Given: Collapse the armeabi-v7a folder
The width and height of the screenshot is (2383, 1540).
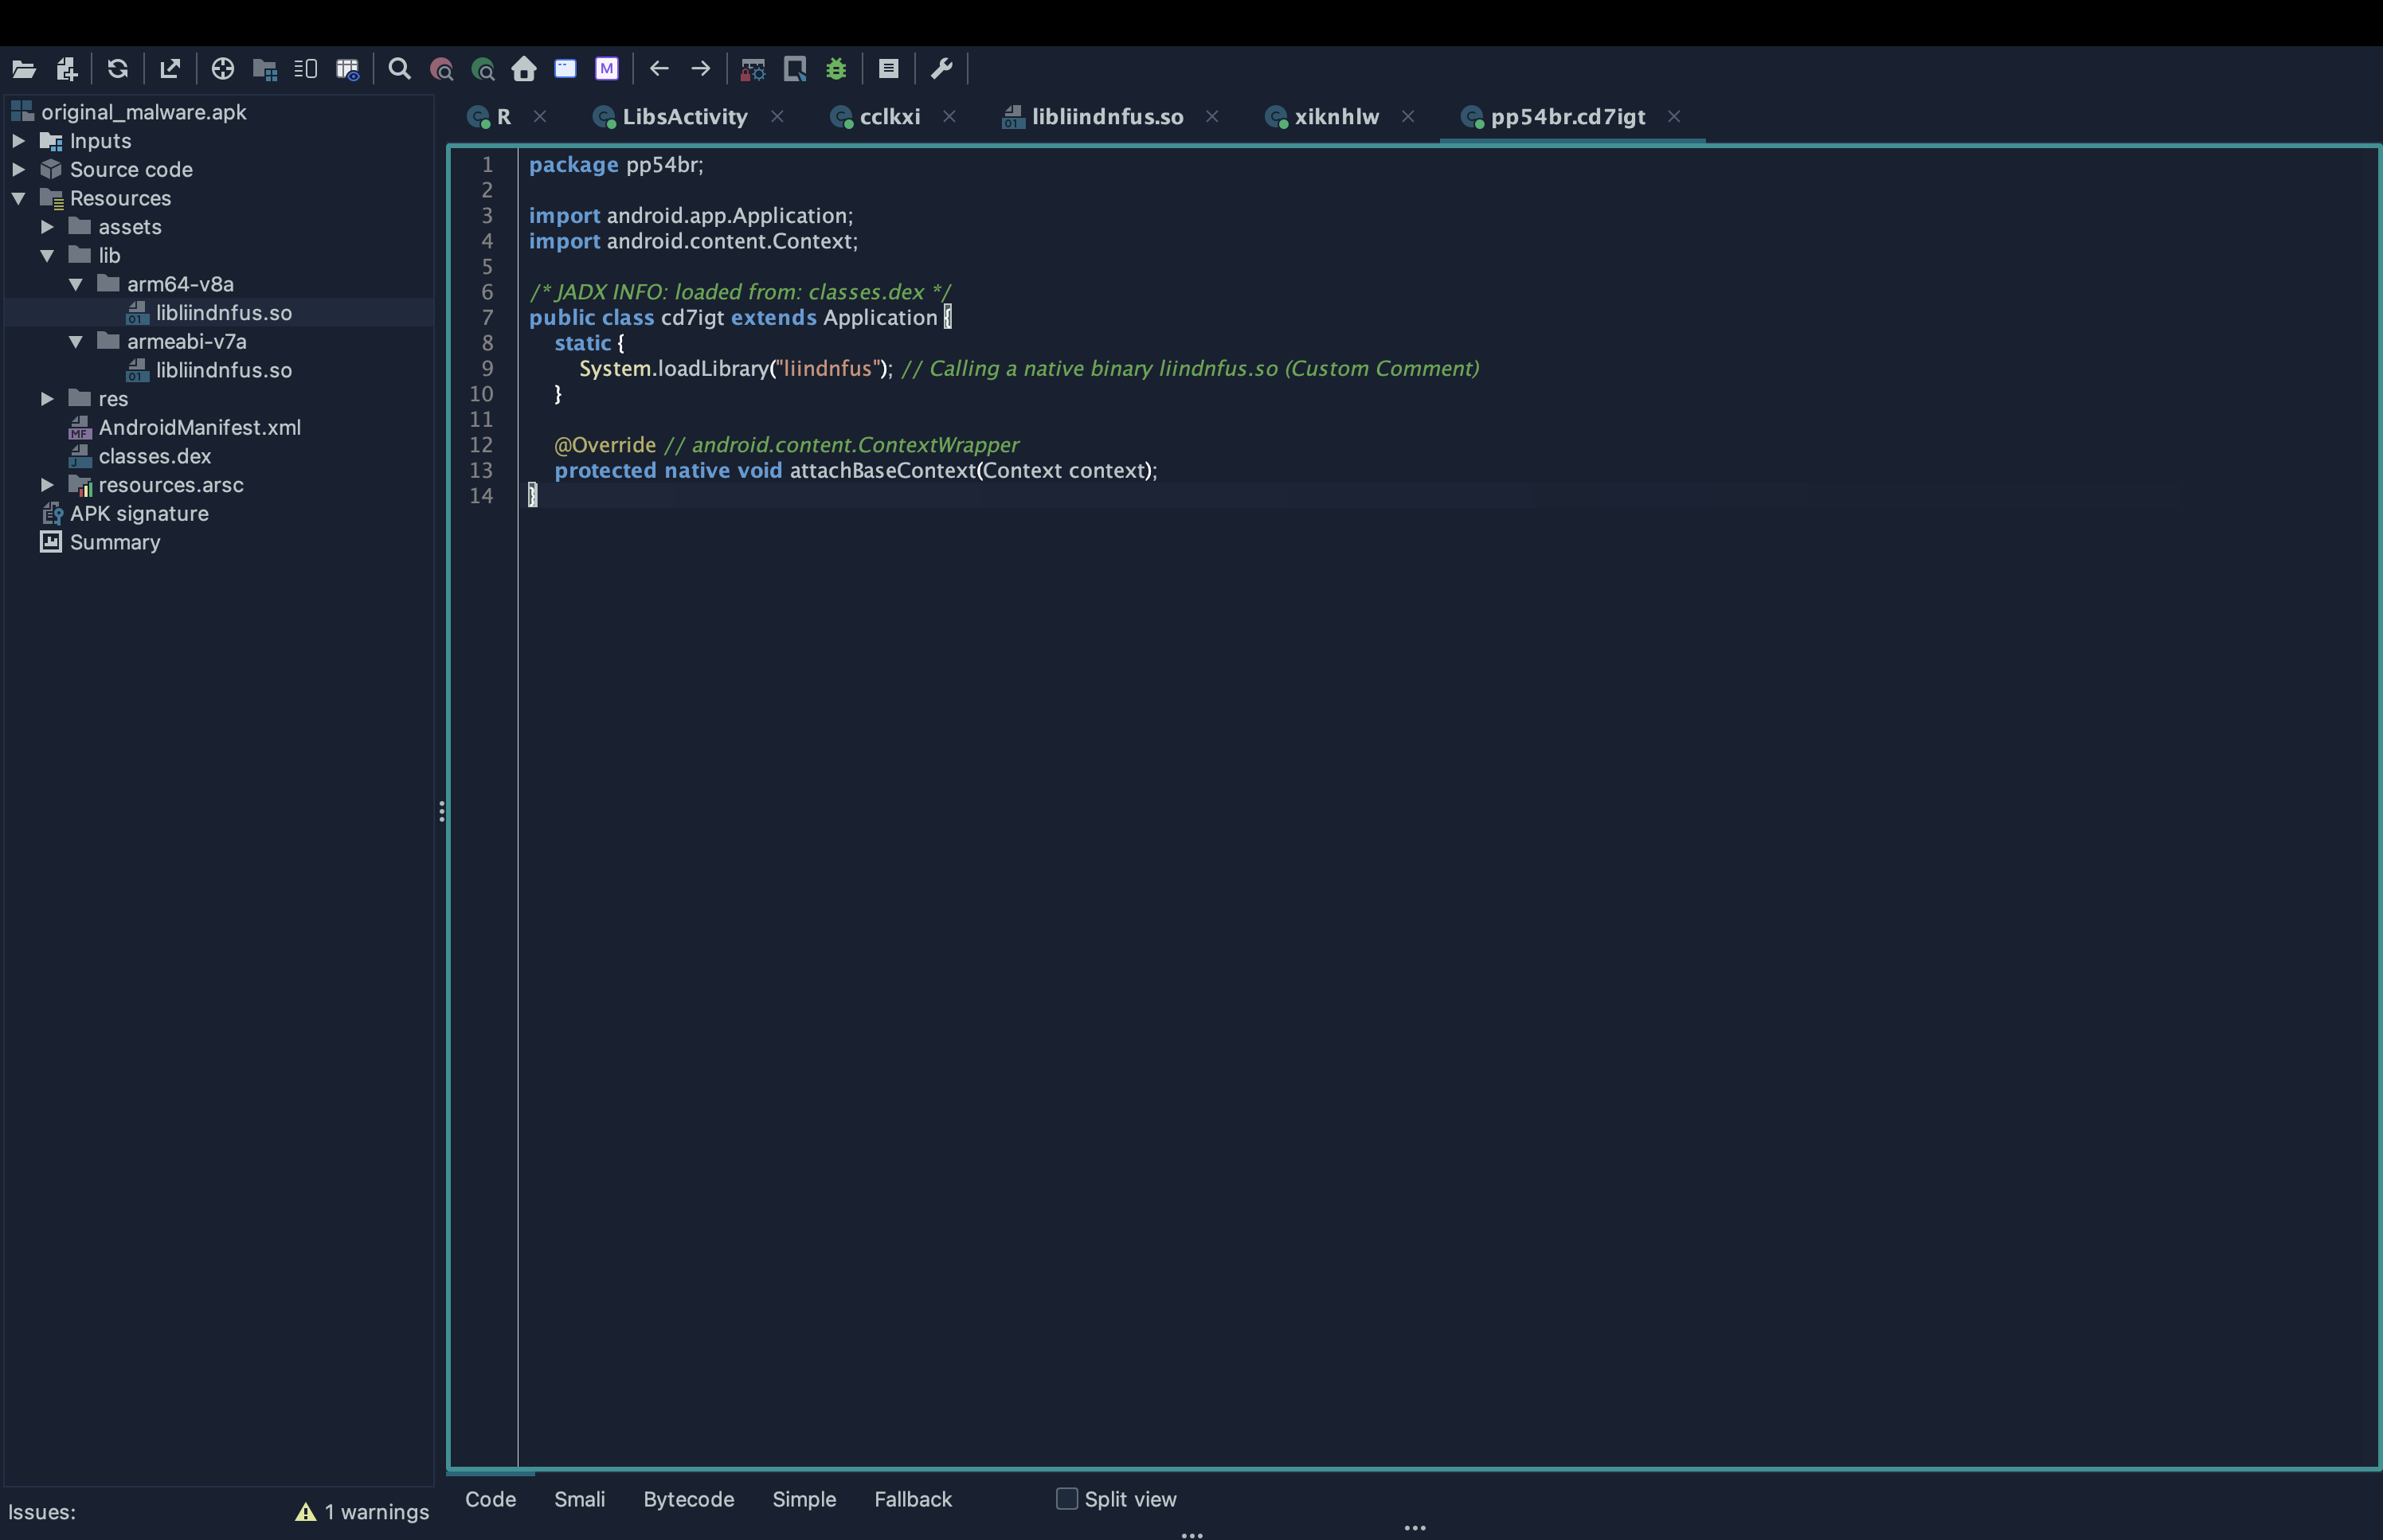Looking at the screenshot, I should click(76, 342).
